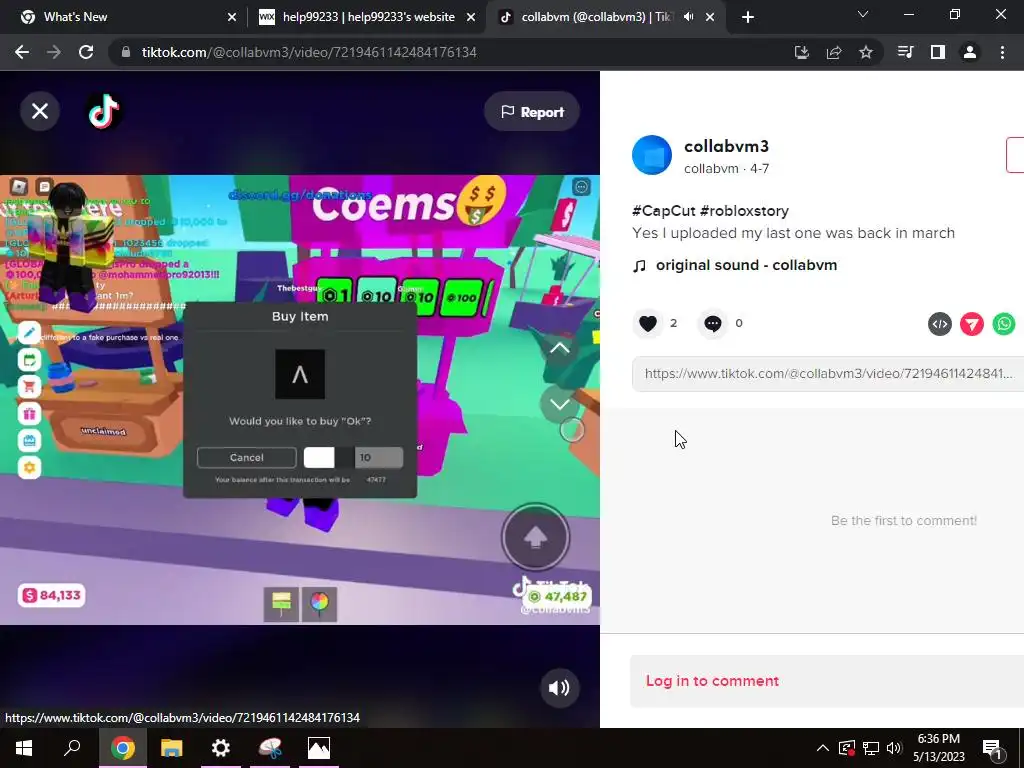The image size is (1024, 768).
Task: Click the embed code icon
Action: coord(940,324)
